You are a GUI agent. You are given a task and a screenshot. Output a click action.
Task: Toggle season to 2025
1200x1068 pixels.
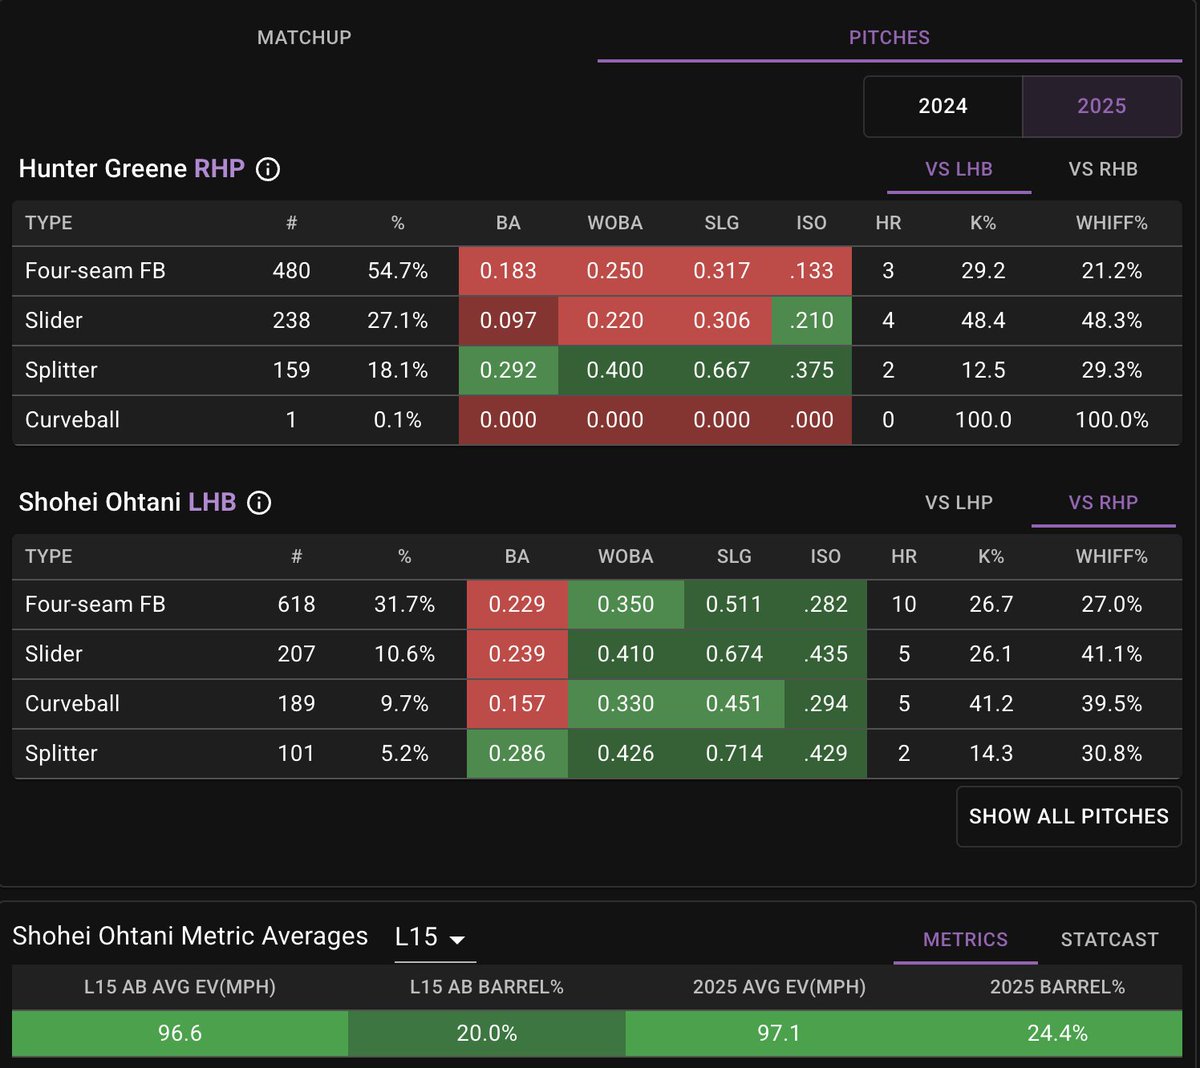click(x=1101, y=106)
